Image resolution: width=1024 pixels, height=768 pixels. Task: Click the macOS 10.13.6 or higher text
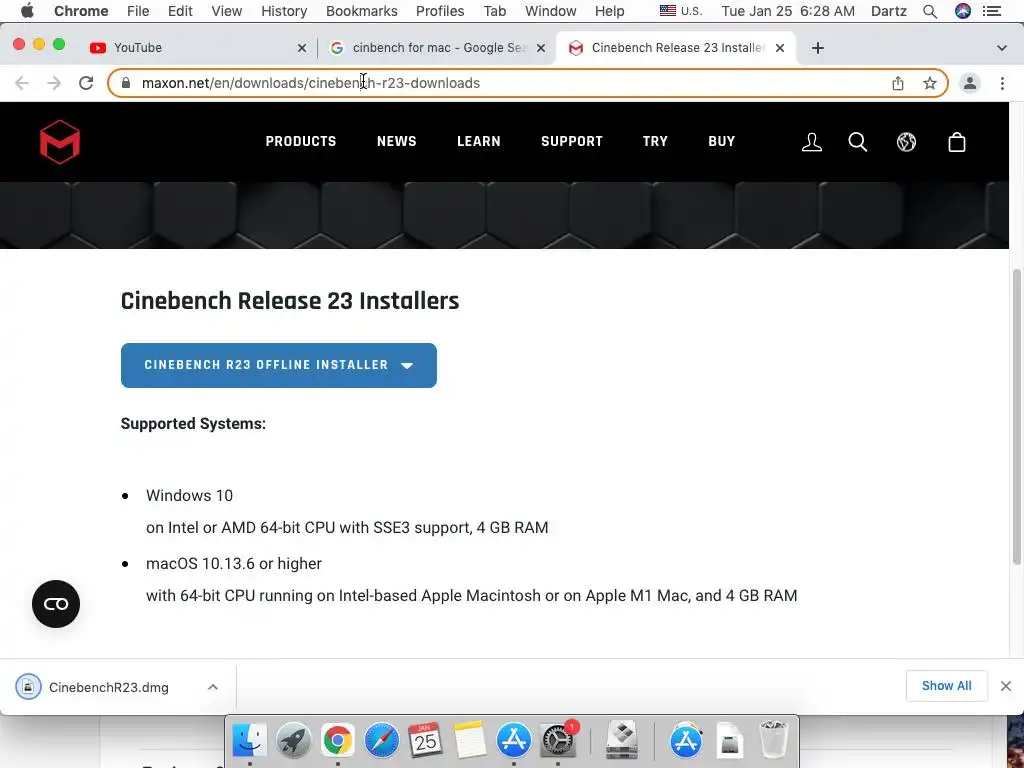234,564
